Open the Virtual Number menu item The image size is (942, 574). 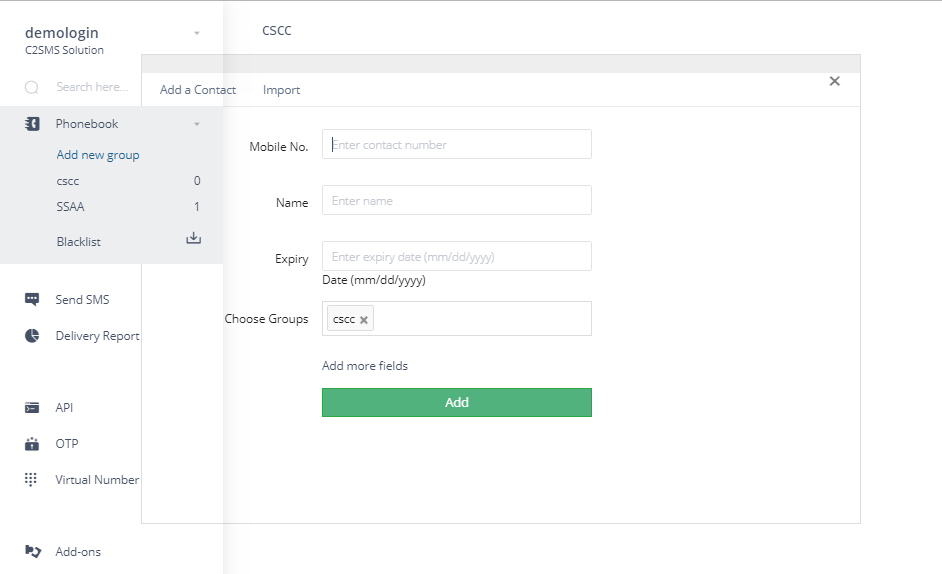tap(97, 480)
